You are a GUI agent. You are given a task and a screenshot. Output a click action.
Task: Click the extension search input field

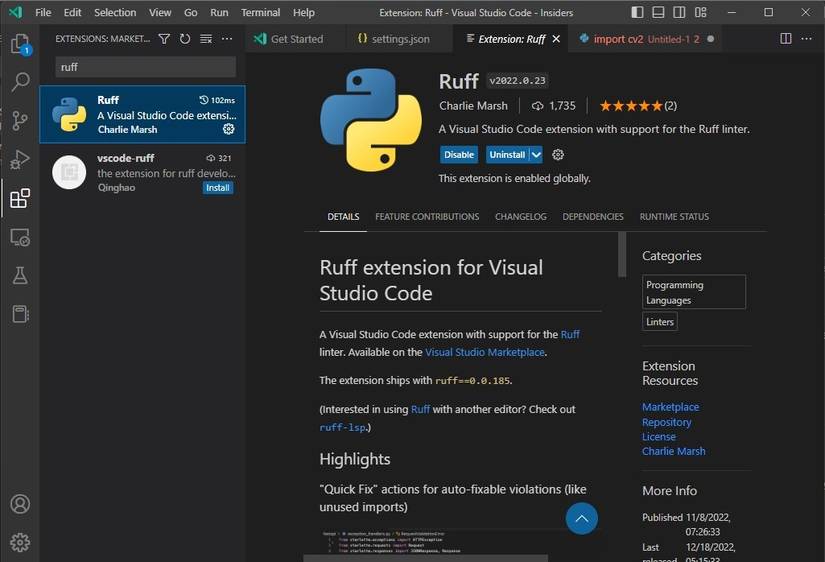tap(145, 67)
